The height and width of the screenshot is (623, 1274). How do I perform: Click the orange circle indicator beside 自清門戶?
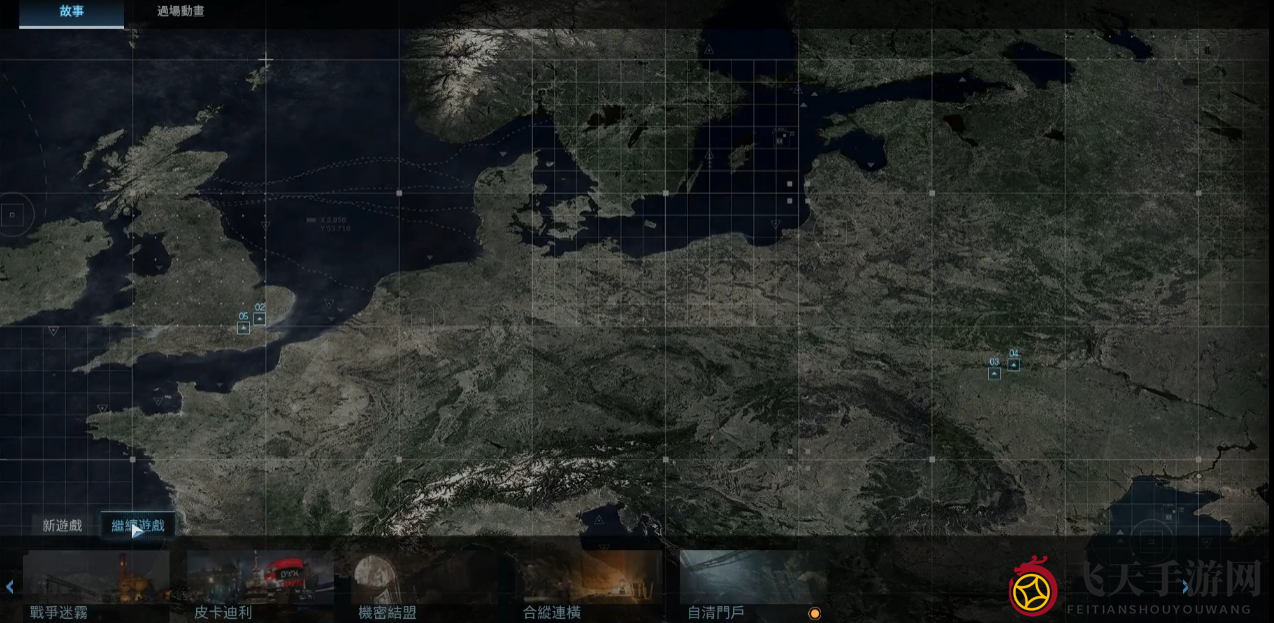tap(814, 613)
